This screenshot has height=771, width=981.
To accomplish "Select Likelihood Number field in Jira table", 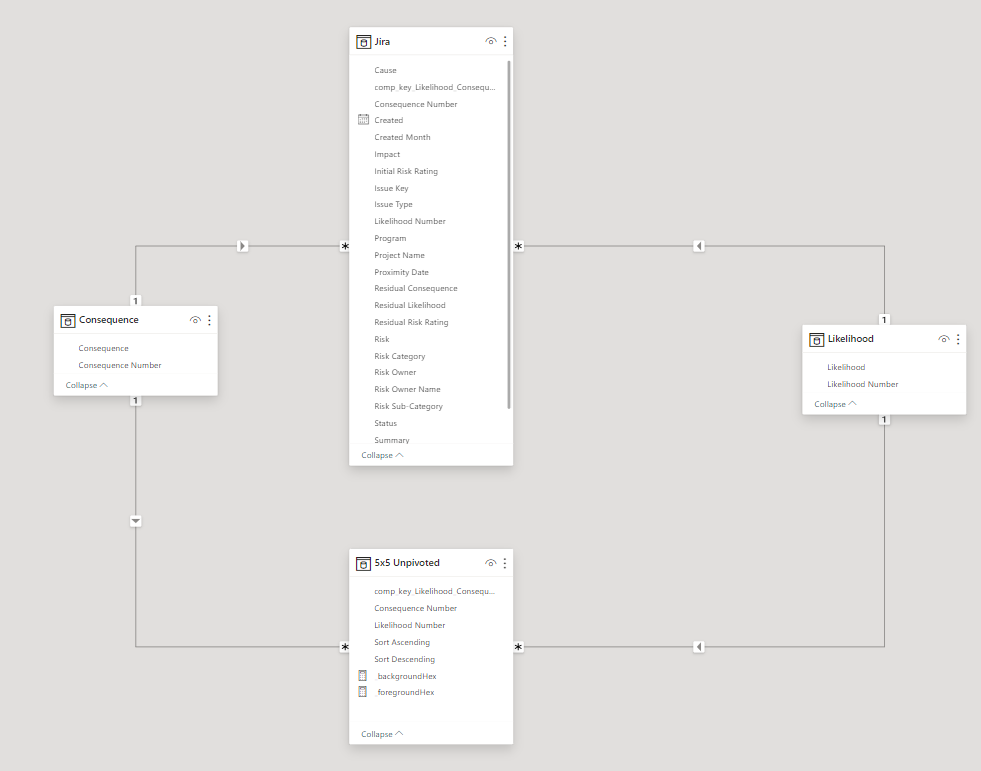I will pos(410,221).
